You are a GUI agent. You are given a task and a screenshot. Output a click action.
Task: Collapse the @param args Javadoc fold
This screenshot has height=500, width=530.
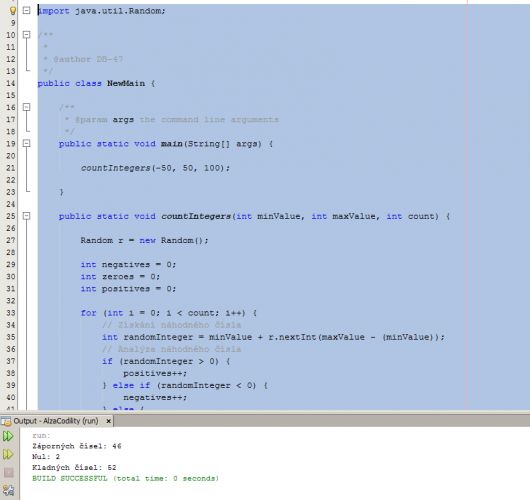pos(26,107)
